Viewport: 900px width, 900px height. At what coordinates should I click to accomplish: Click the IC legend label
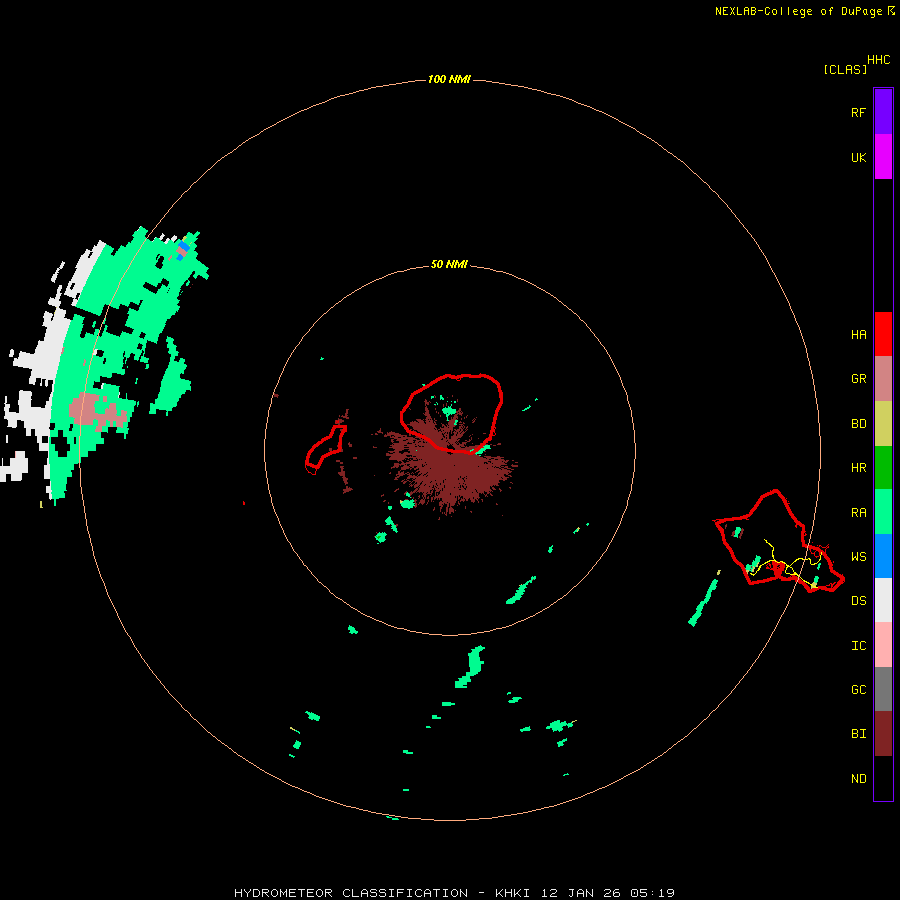[858, 646]
